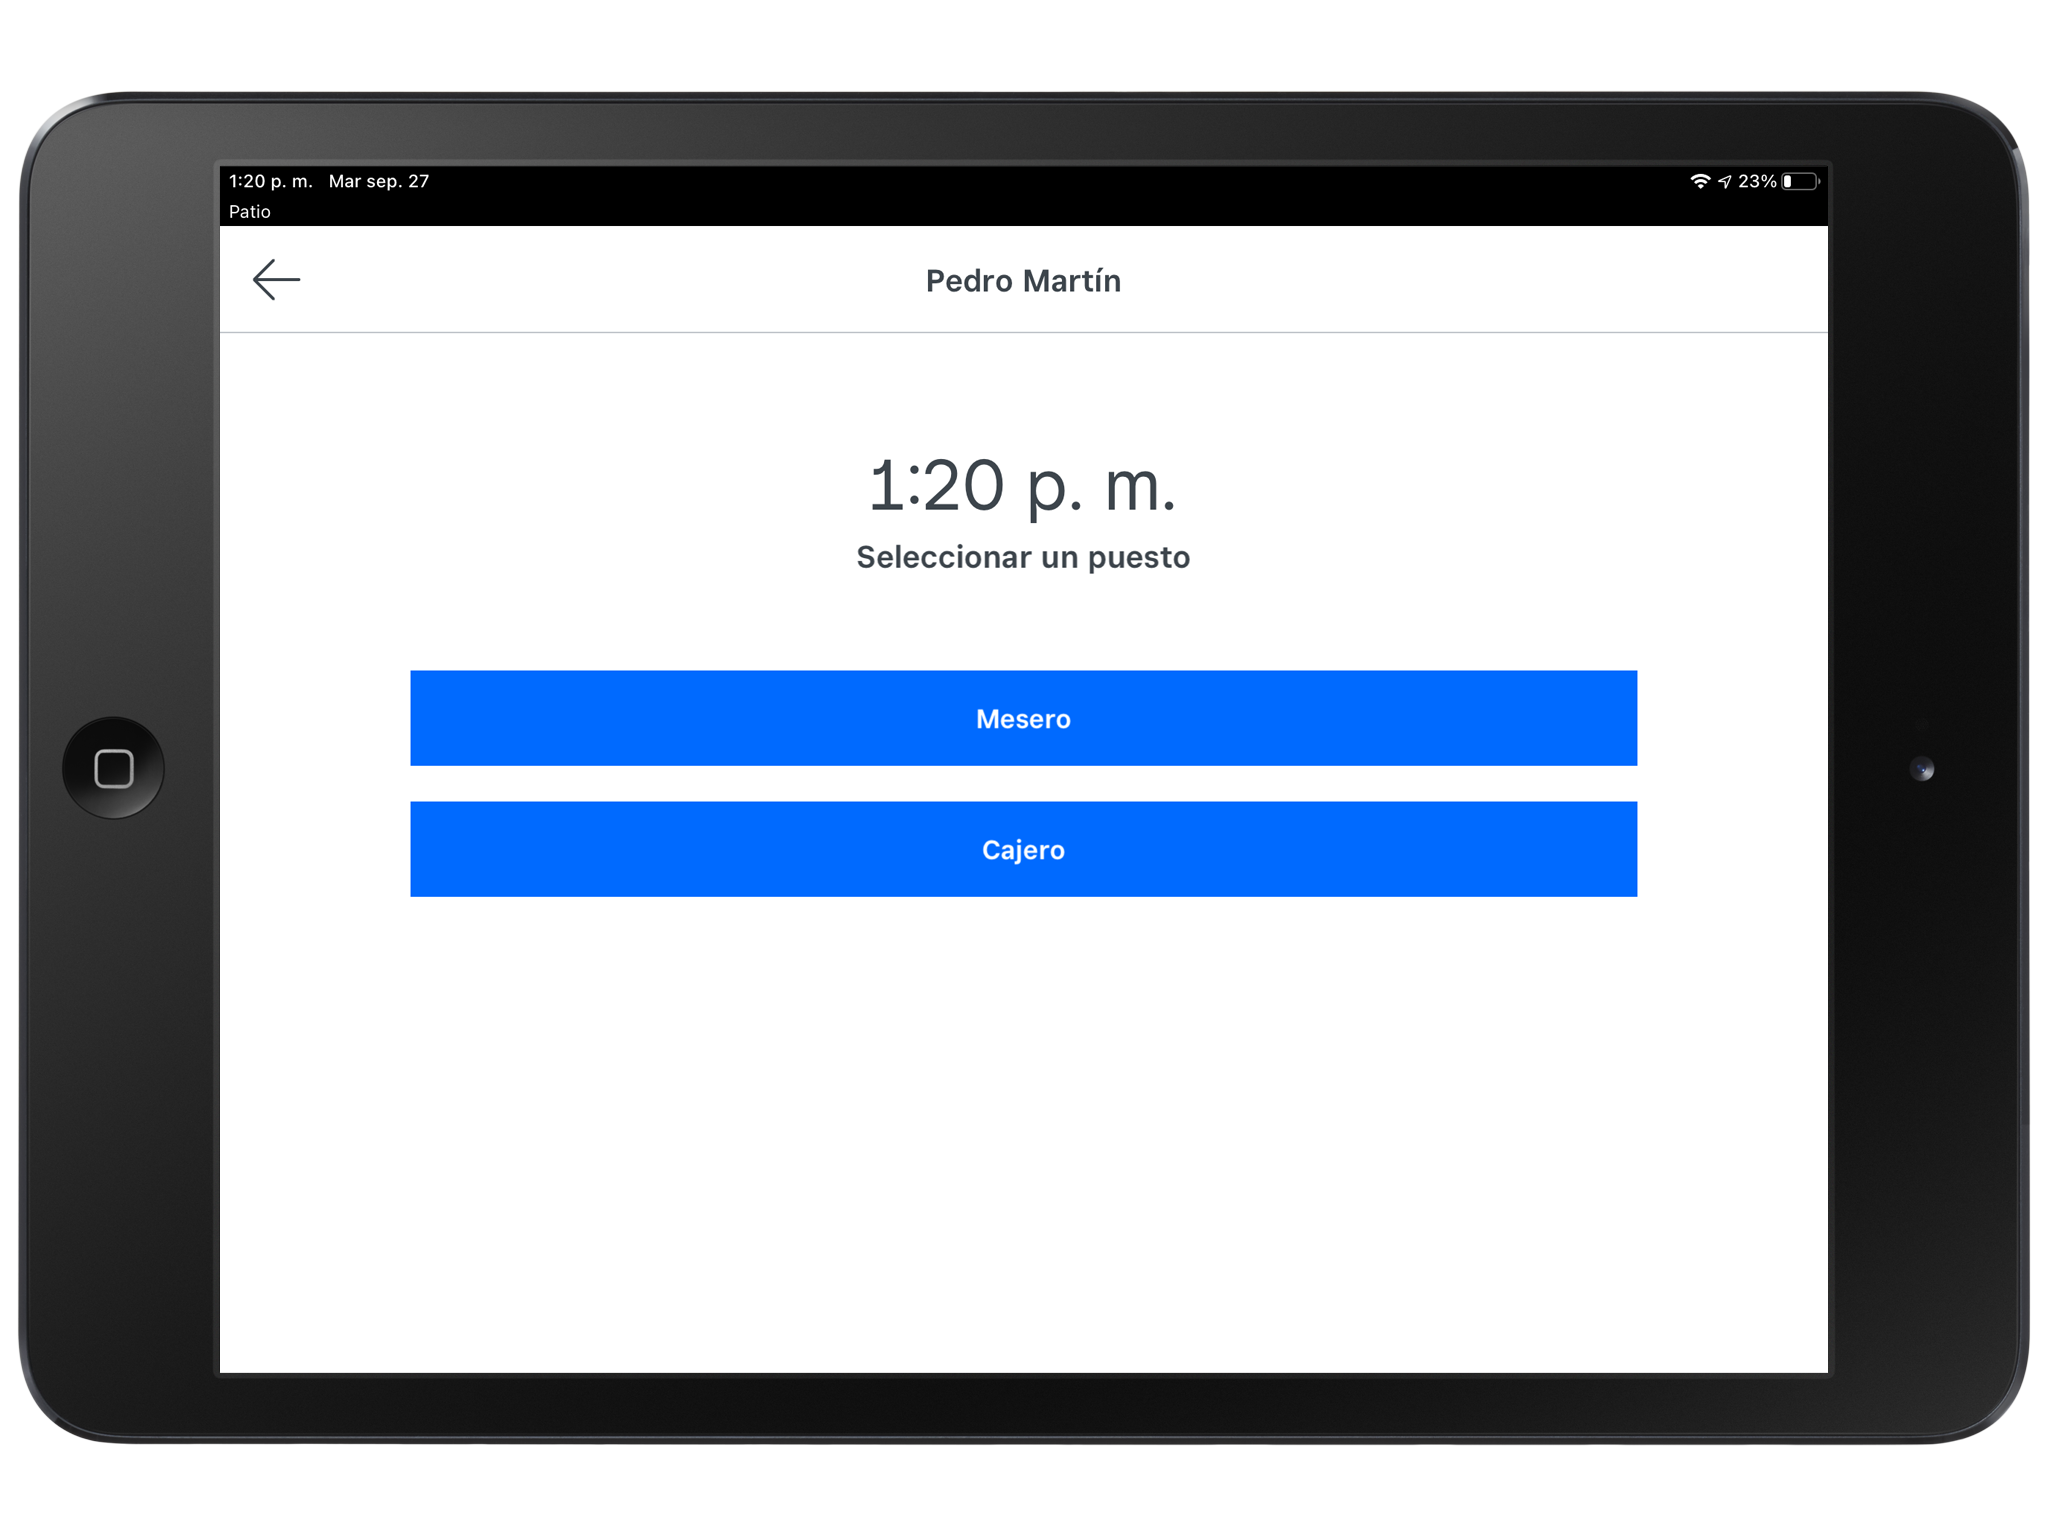This screenshot has width=2048, height=1536.
Task: Click the location services arrow icon
Action: 1724,181
